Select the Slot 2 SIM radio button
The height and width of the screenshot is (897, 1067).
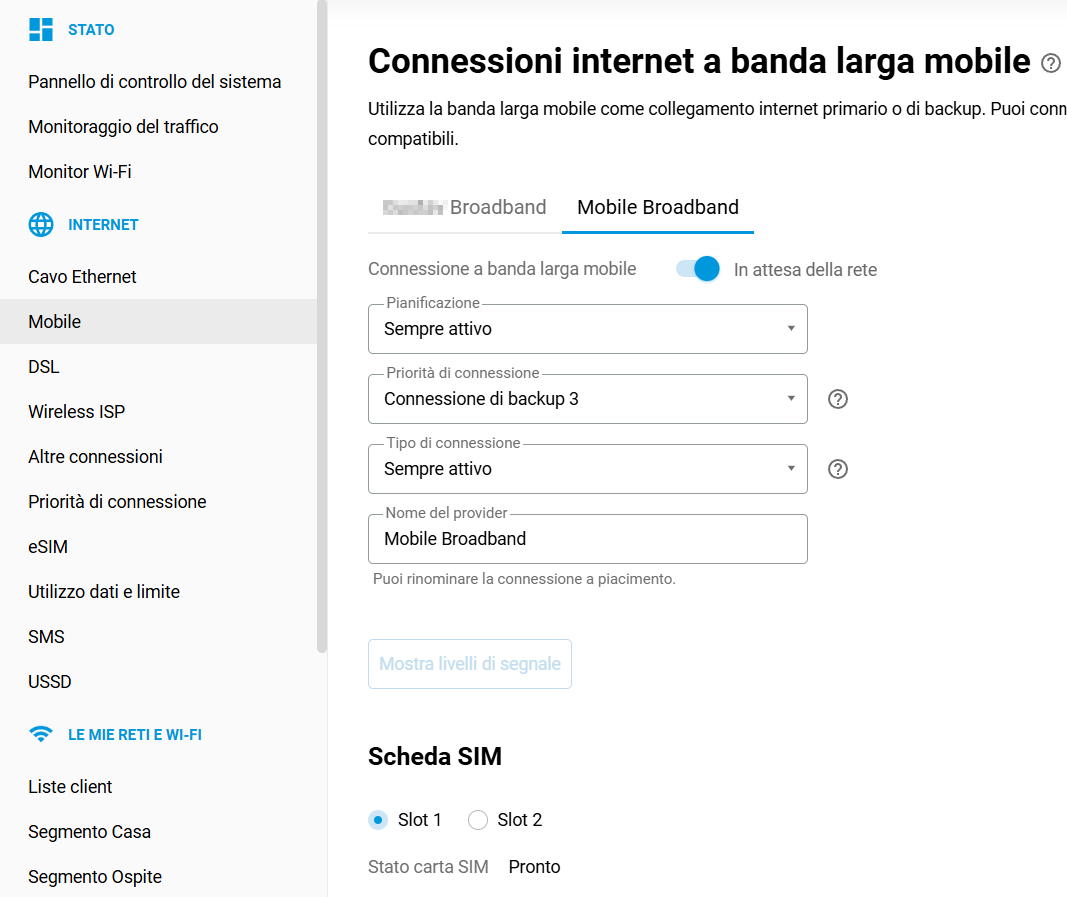(x=478, y=820)
